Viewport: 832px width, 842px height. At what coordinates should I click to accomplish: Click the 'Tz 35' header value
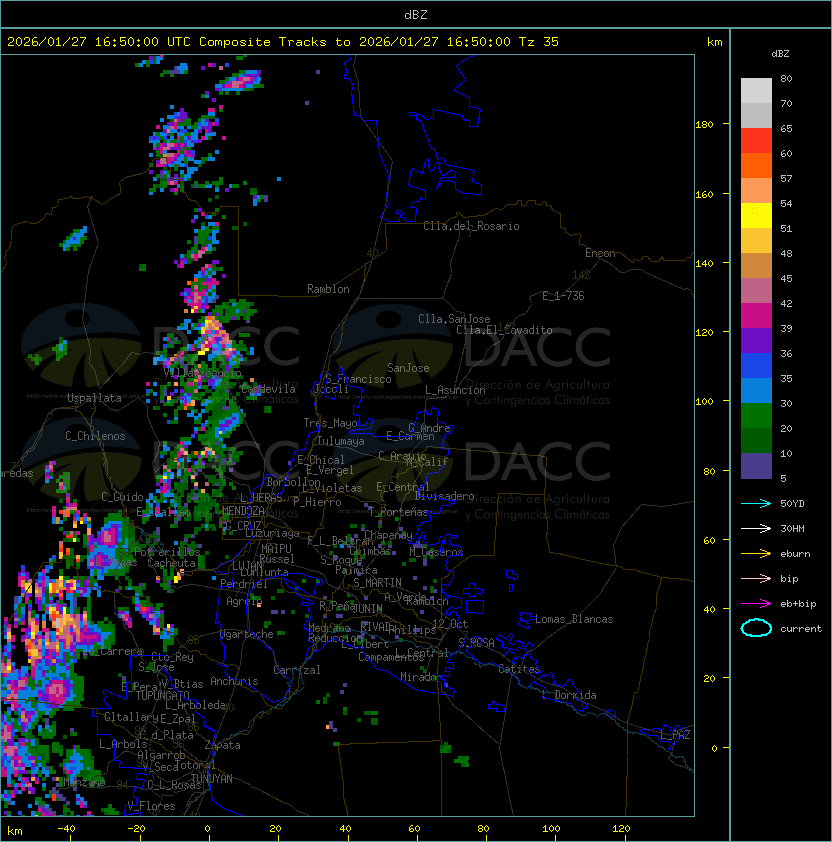point(539,42)
